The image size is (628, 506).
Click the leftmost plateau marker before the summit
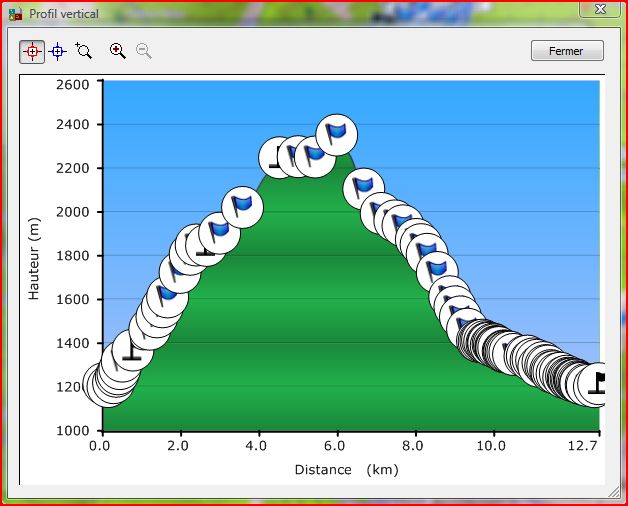[278, 157]
